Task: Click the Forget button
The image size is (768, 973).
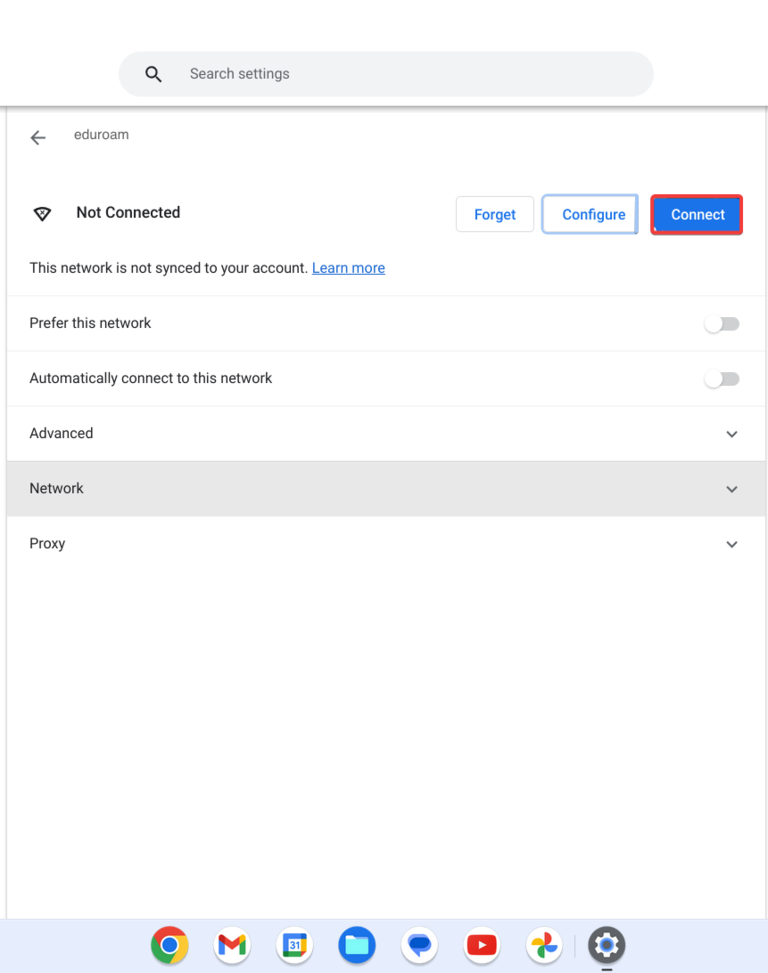Action: click(495, 215)
